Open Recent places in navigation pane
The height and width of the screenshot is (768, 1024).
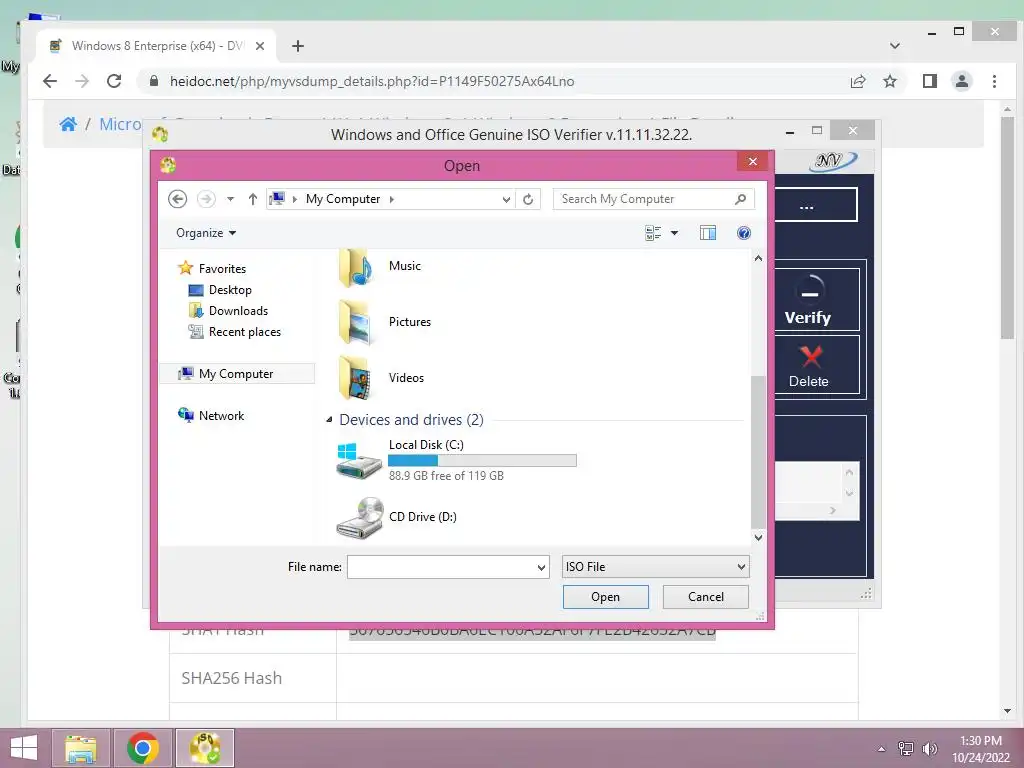point(244,332)
